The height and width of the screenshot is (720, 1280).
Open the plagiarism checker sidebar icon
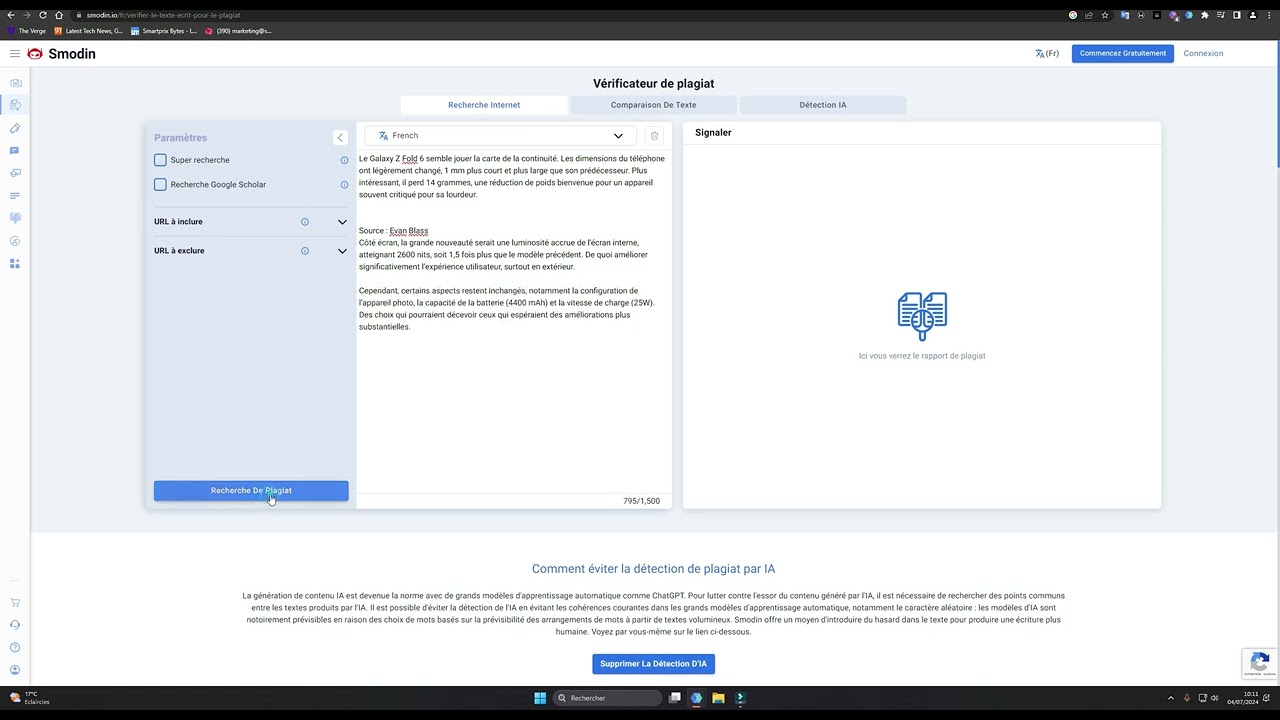(15, 105)
